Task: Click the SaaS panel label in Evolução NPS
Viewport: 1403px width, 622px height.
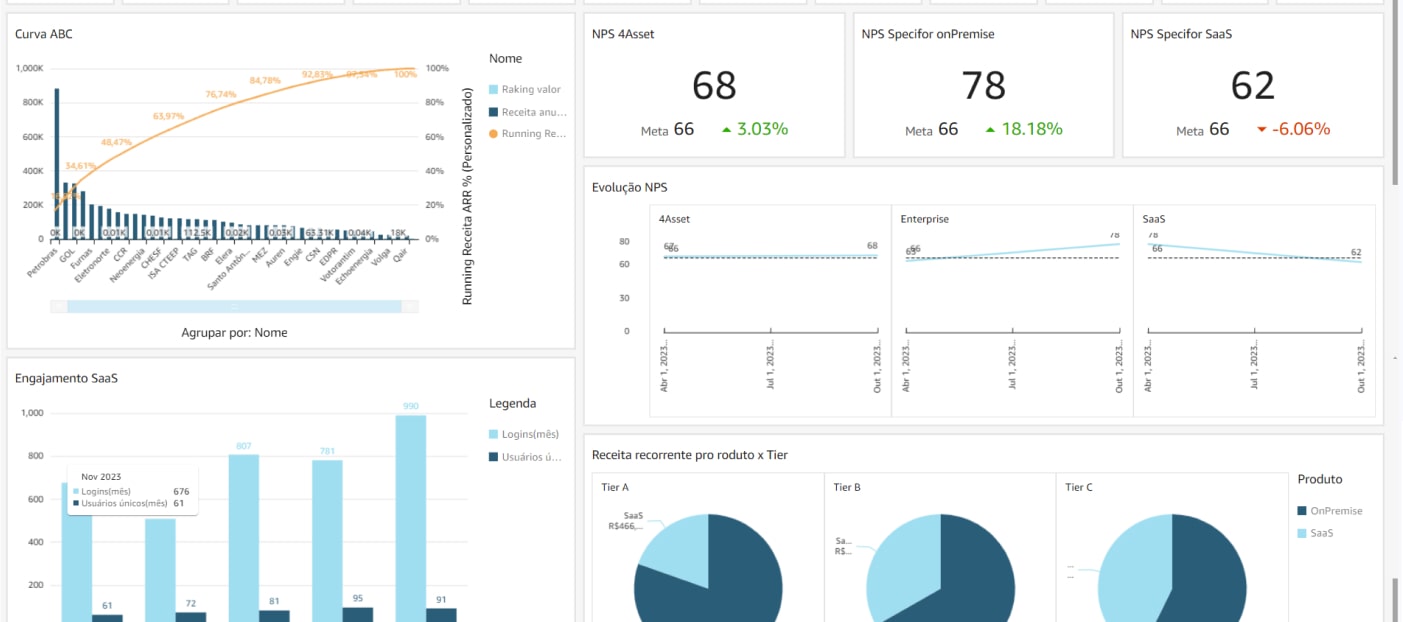Action: pyautogui.click(x=1155, y=218)
